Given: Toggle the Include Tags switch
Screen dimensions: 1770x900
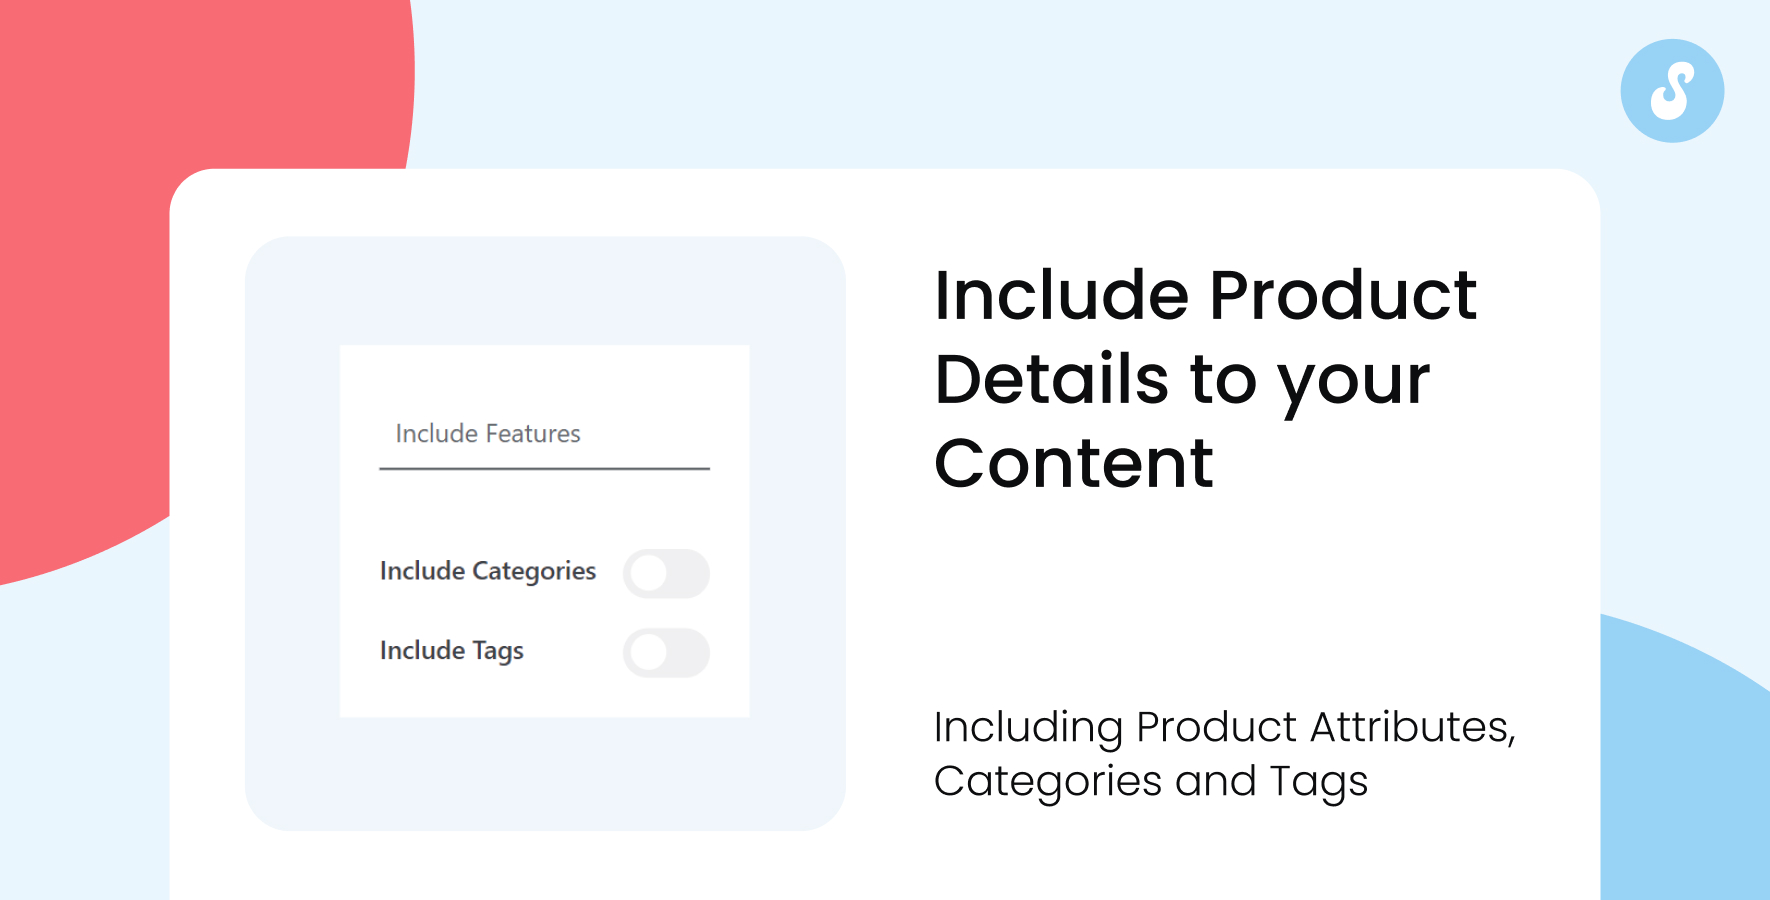Looking at the screenshot, I should (x=666, y=653).
